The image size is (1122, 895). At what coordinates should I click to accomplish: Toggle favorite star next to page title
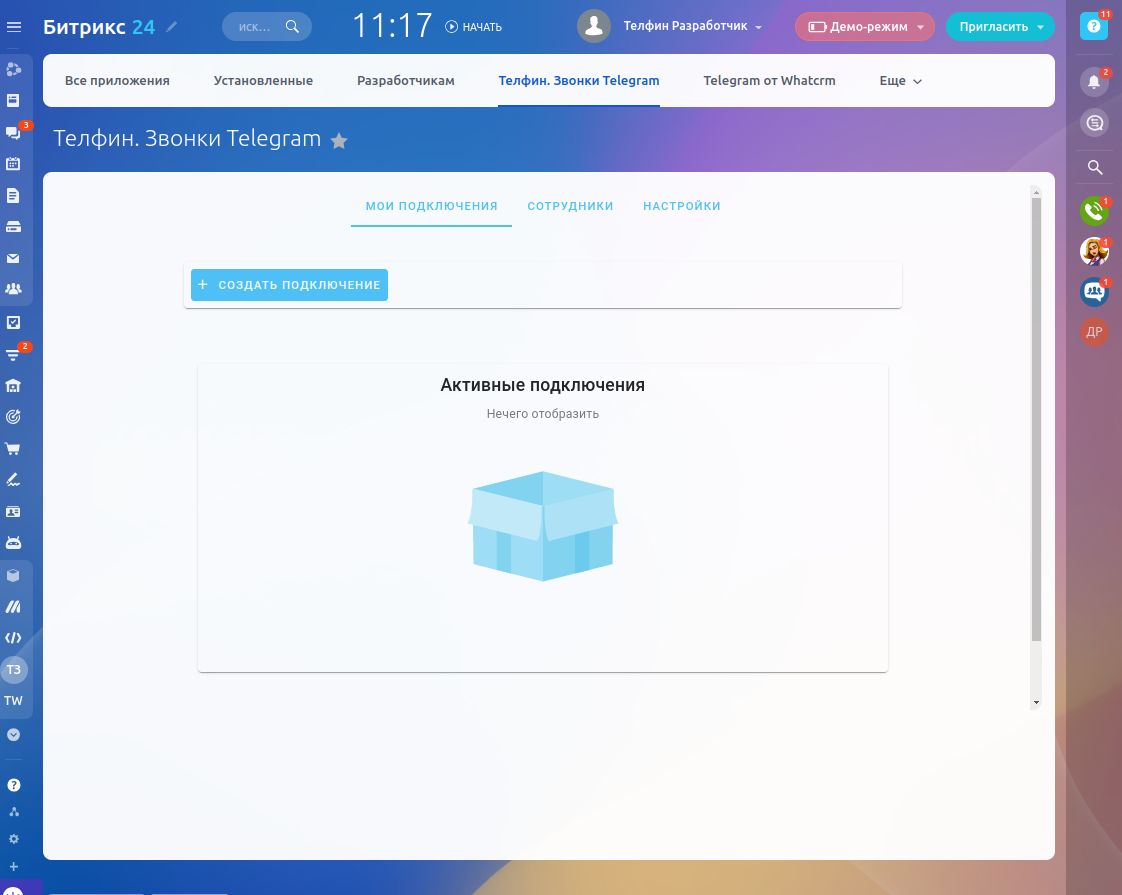pyautogui.click(x=339, y=141)
